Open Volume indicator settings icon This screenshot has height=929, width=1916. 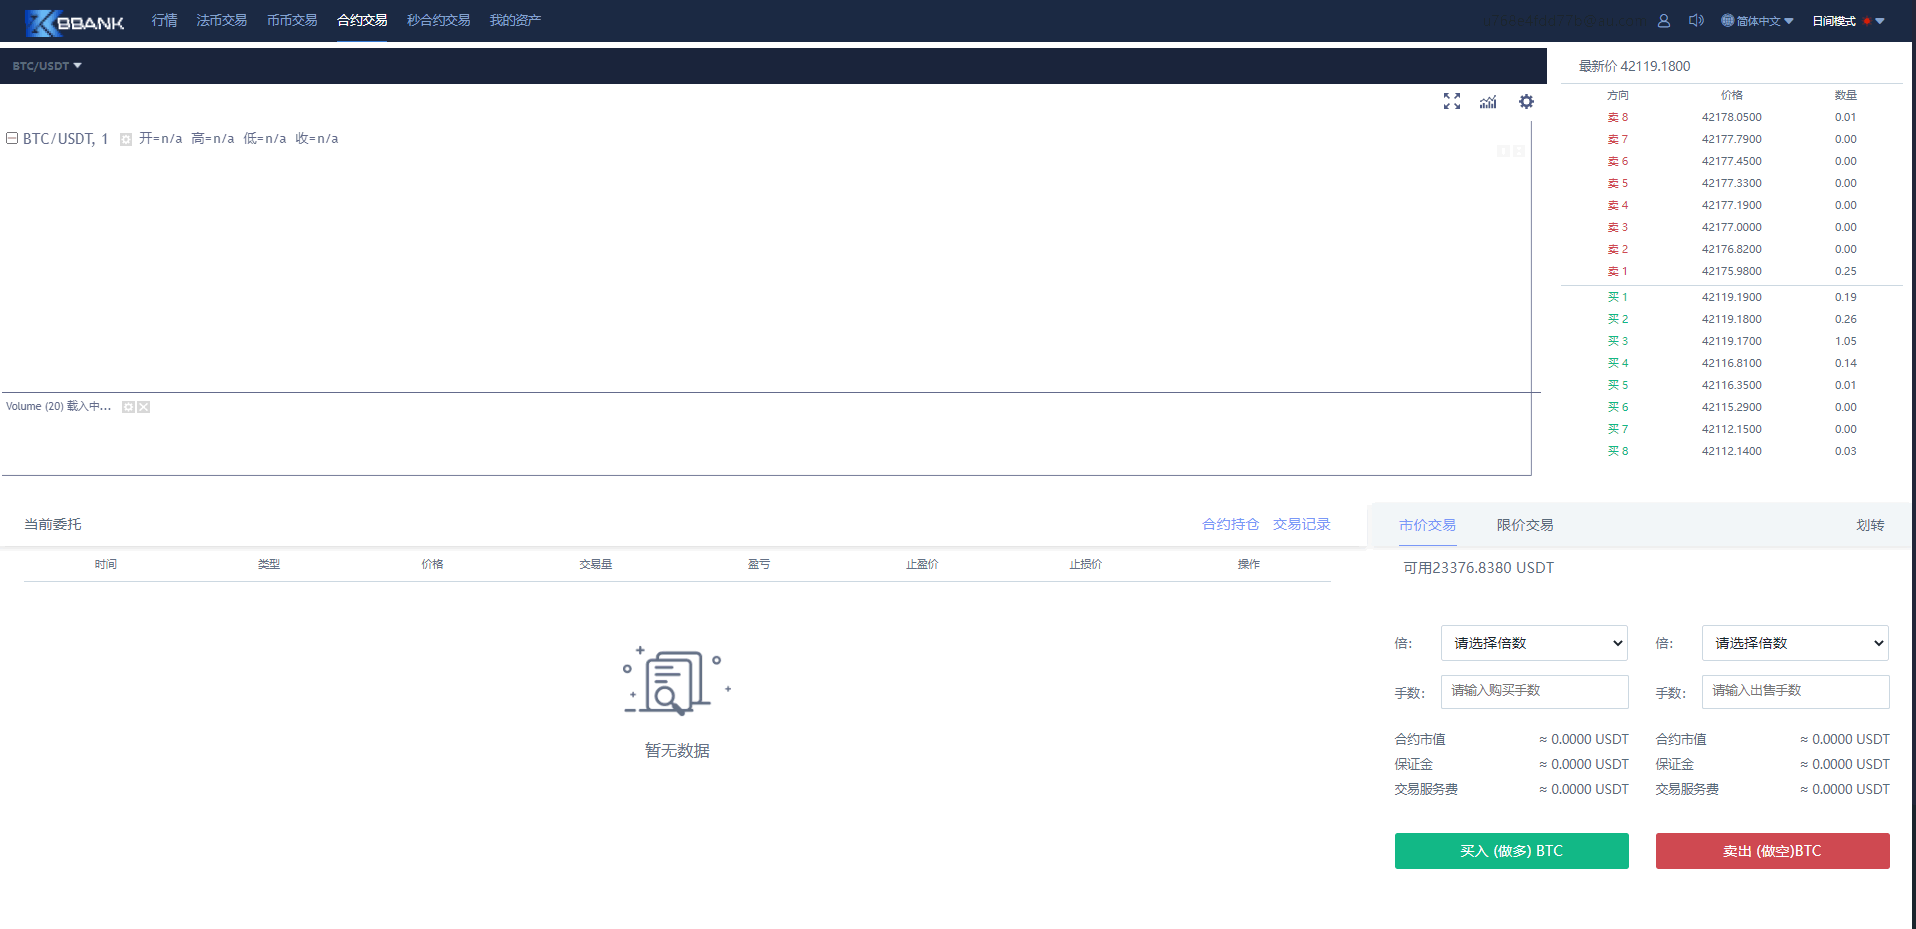(x=128, y=407)
